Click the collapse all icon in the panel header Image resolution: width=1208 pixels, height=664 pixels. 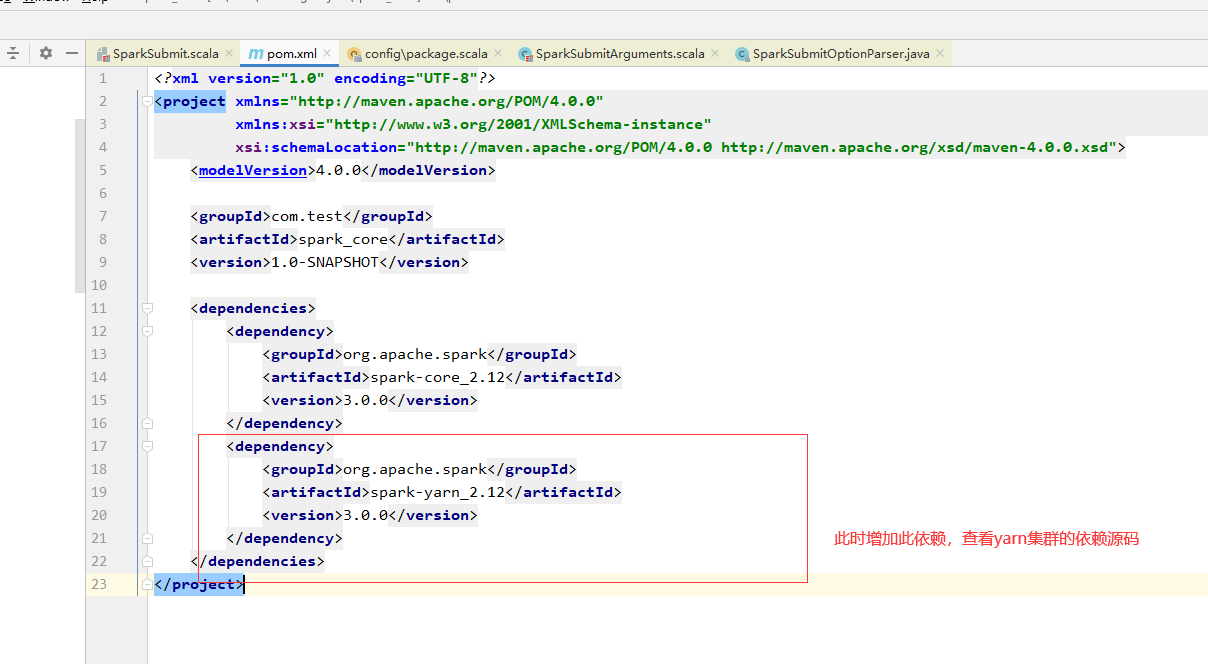click(13, 53)
